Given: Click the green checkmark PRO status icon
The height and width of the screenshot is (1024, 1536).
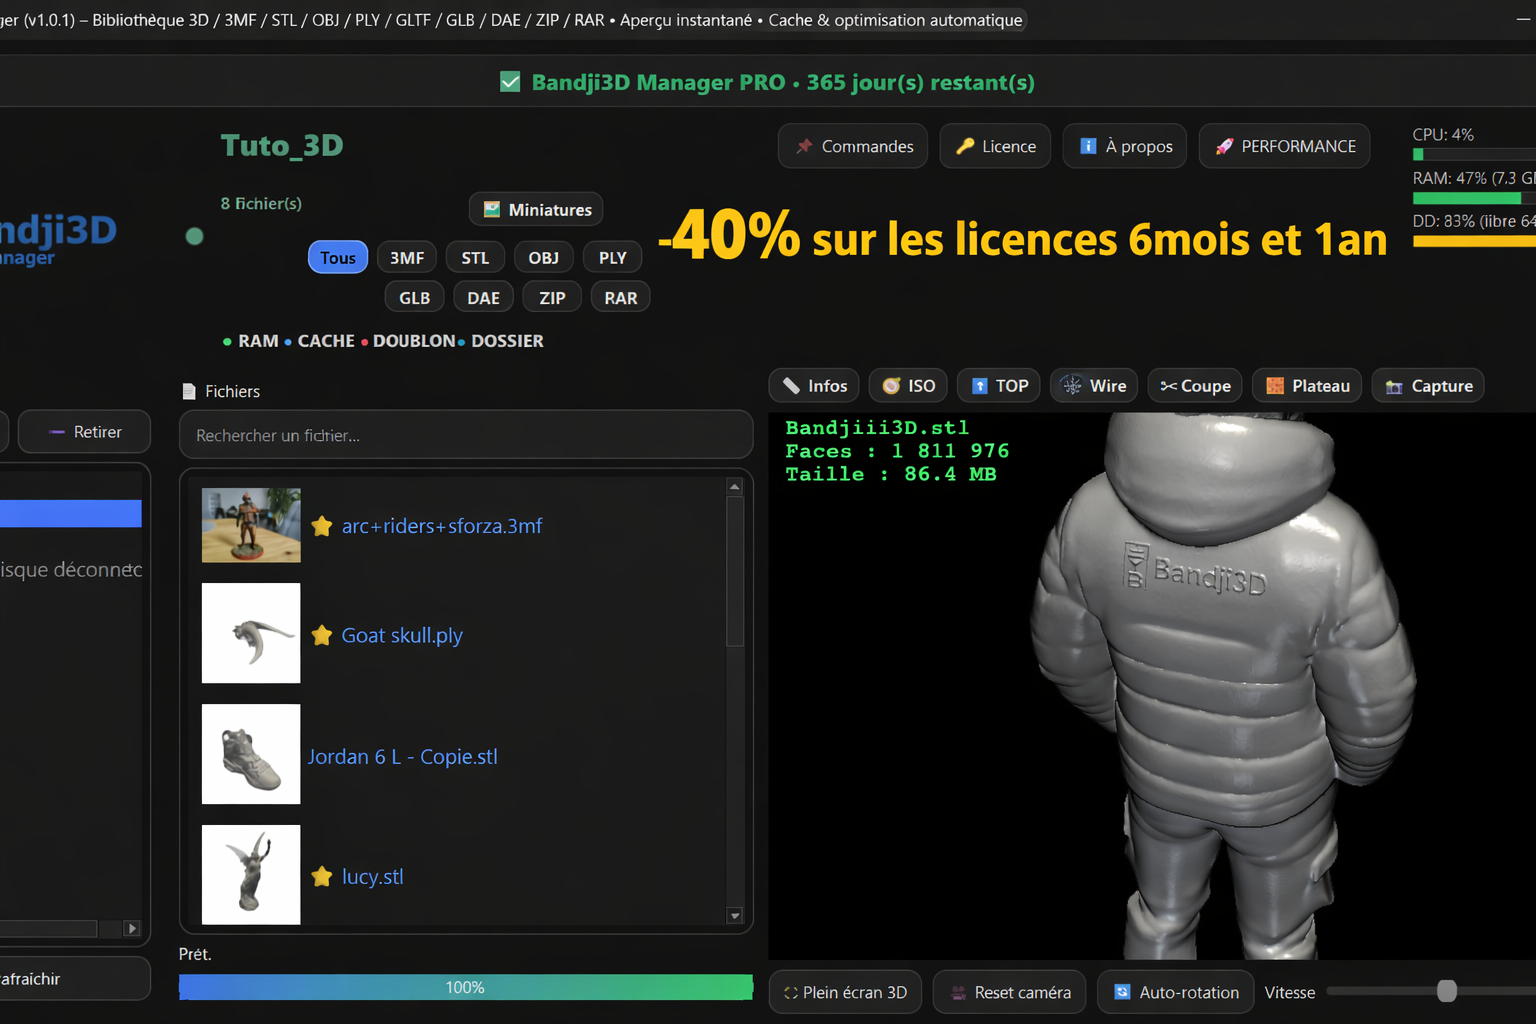Looking at the screenshot, I should pyautogui.click(x=510, y=82).
